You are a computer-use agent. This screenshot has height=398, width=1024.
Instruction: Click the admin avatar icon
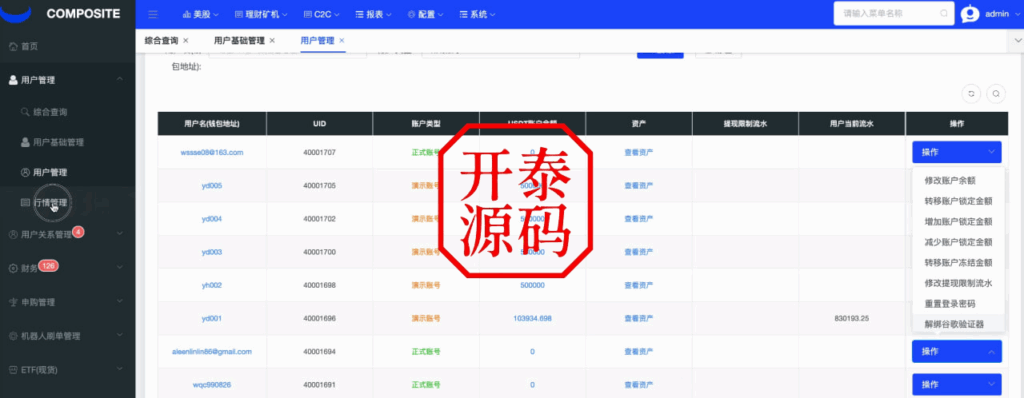click(x=970, y=14)
